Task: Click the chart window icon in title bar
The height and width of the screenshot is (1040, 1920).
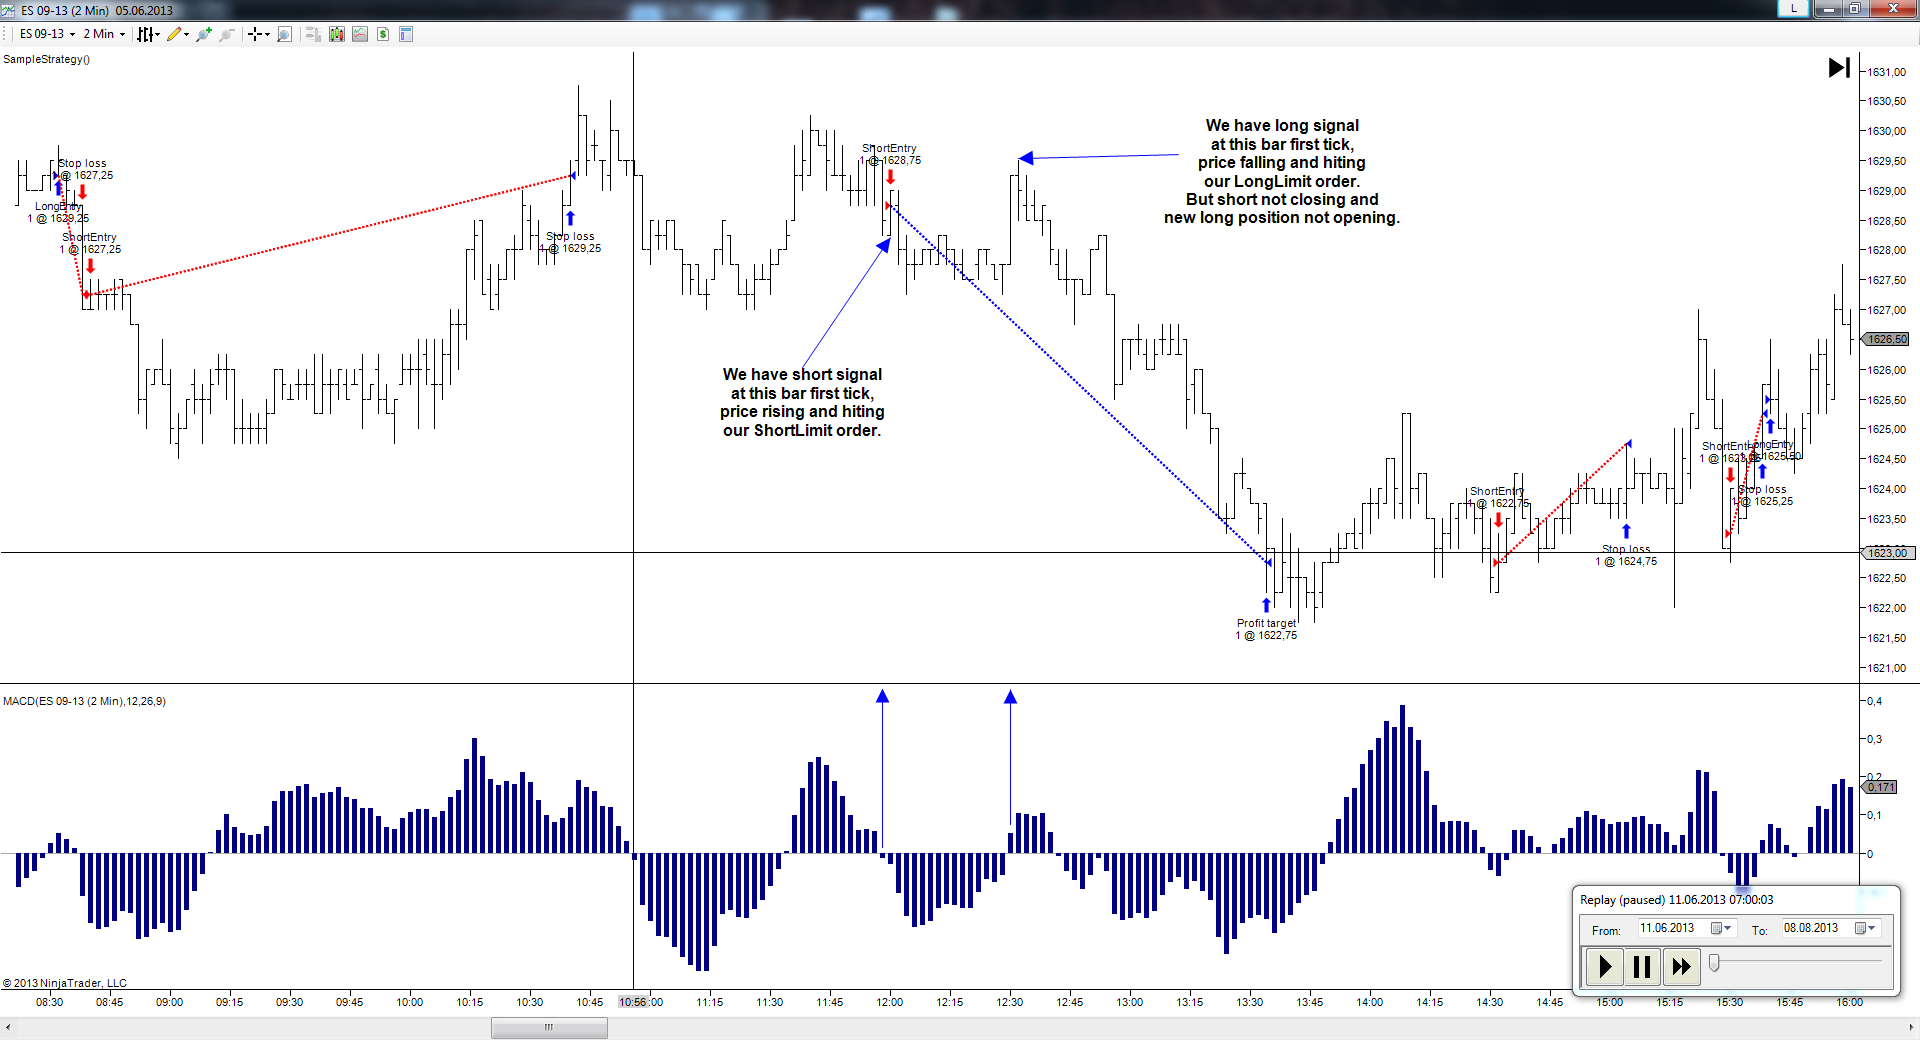Action: pos(9,10)
